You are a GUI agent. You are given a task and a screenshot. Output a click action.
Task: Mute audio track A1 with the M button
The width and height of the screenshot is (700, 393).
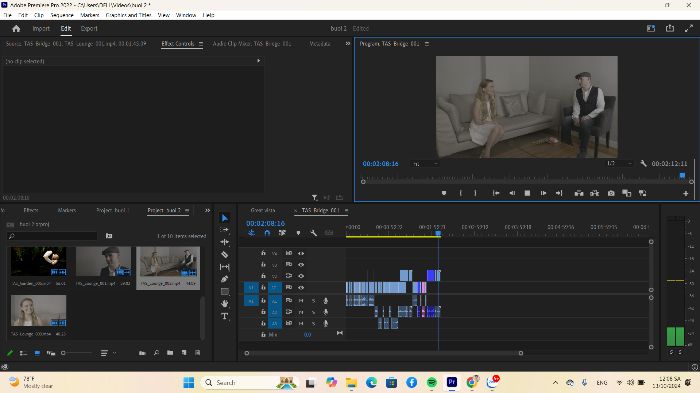coord(301,301)
